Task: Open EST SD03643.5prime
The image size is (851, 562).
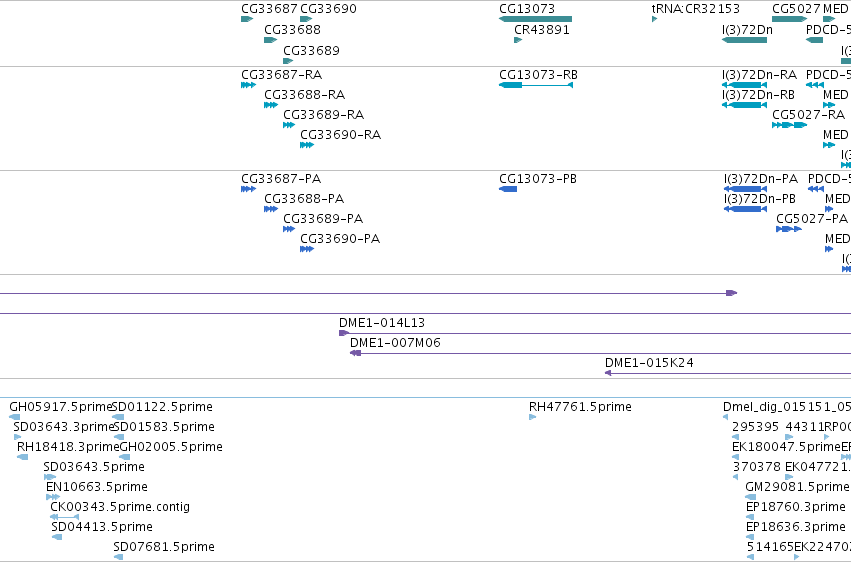Action: 49,477
